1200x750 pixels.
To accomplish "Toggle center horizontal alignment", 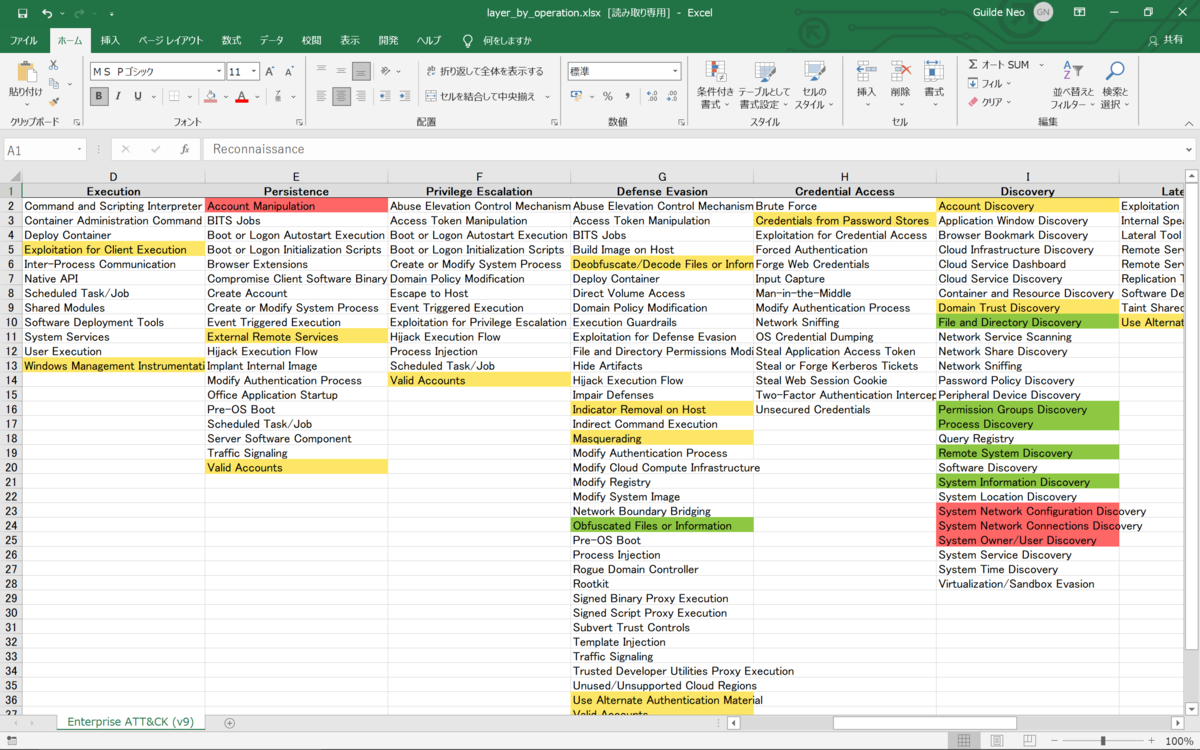I will click(342, 96).
